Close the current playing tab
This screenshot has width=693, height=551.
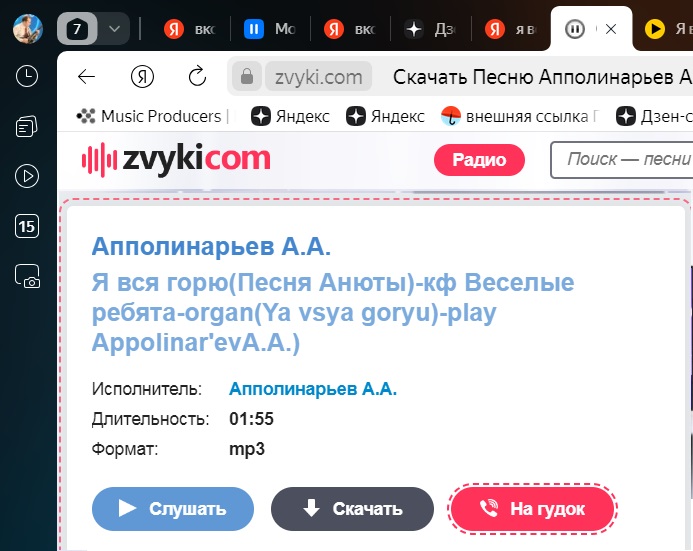coord(611,29)
